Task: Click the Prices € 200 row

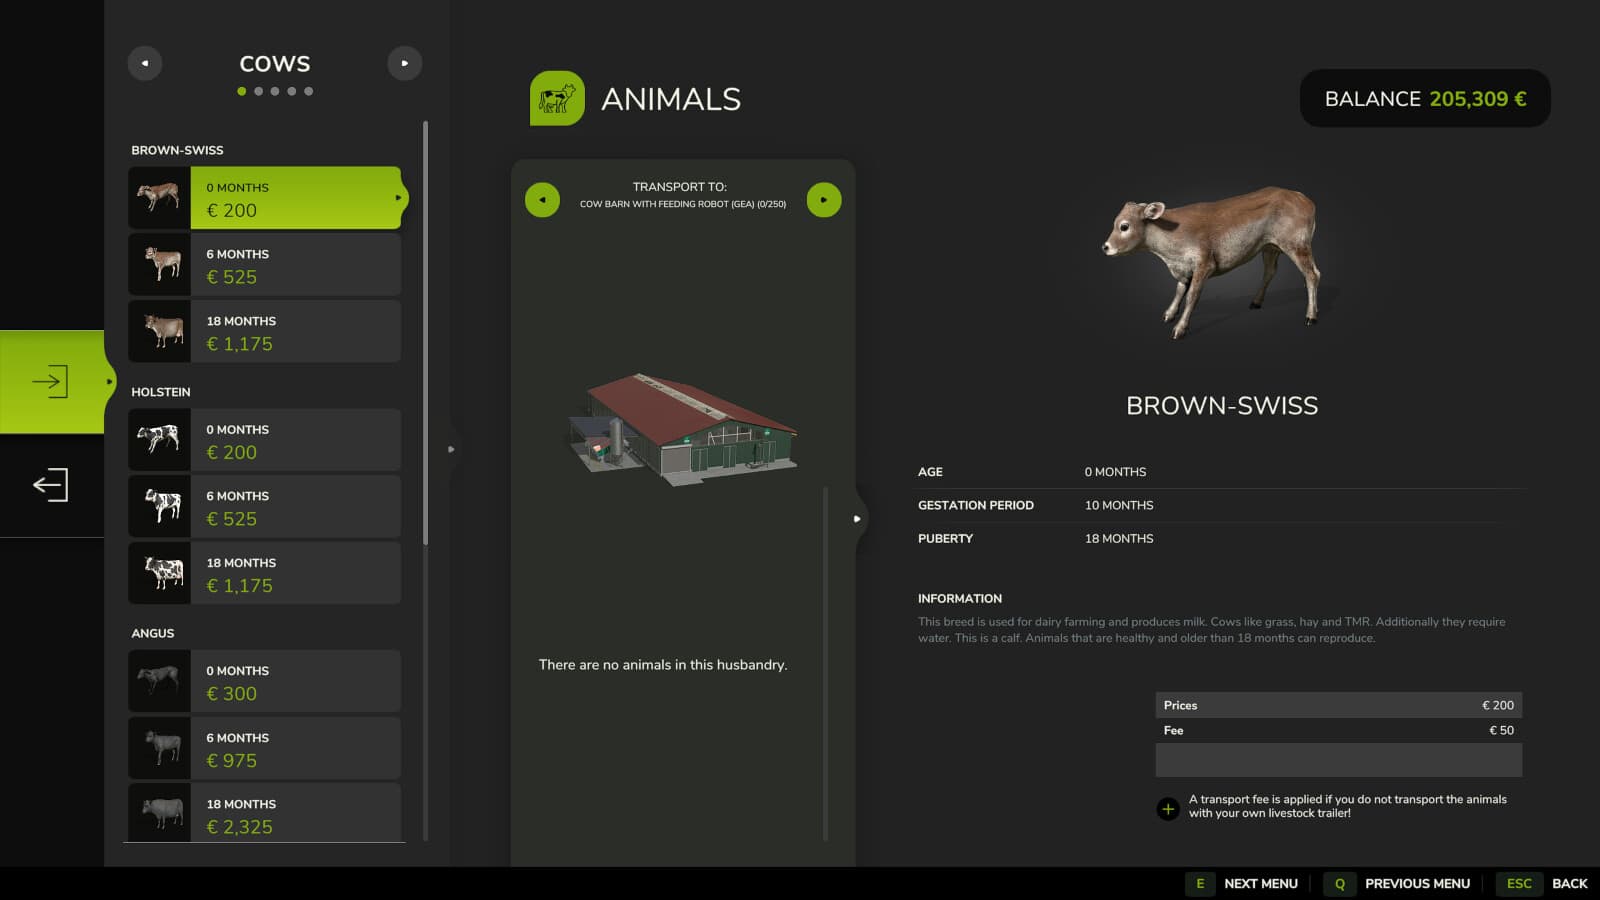Action: tap(1339, 705)
